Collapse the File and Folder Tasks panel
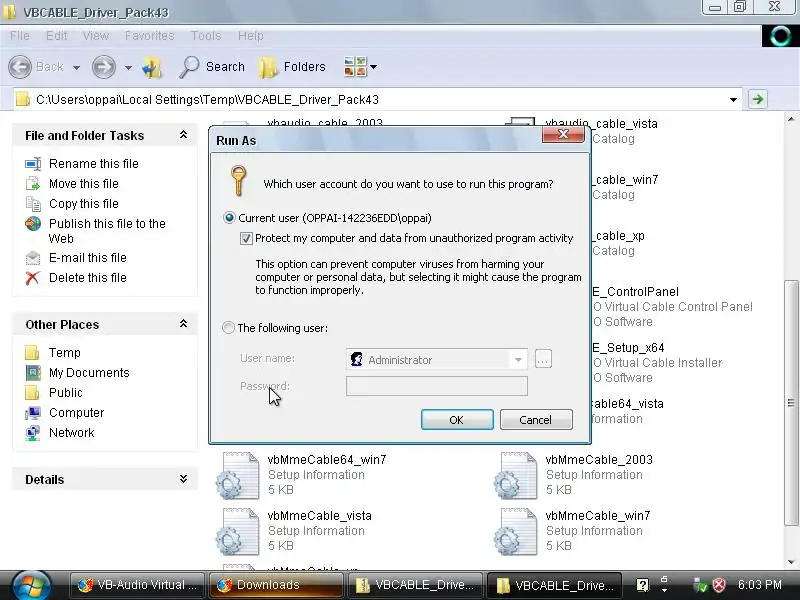This screenshot has height=600, width=800. point(183,135)
